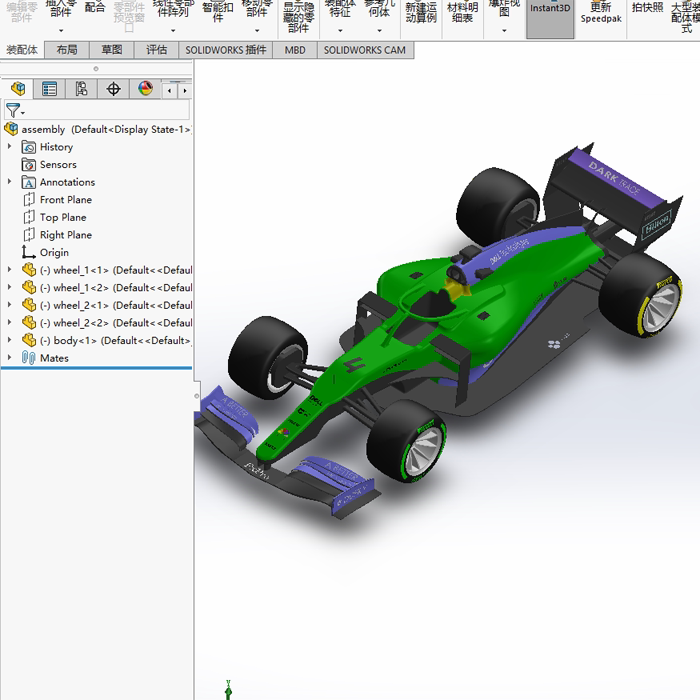The width and height of the screenshot is (700, 700).
Task: Click the tree filter funnel icon
Action: coord(13,110)
